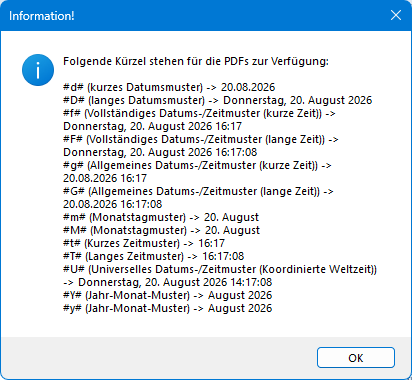Click the '#f# (Vollständiges Datums-/Zeitmuster (kurze Zeit))' line
The image size is (412, 380).
199,113
